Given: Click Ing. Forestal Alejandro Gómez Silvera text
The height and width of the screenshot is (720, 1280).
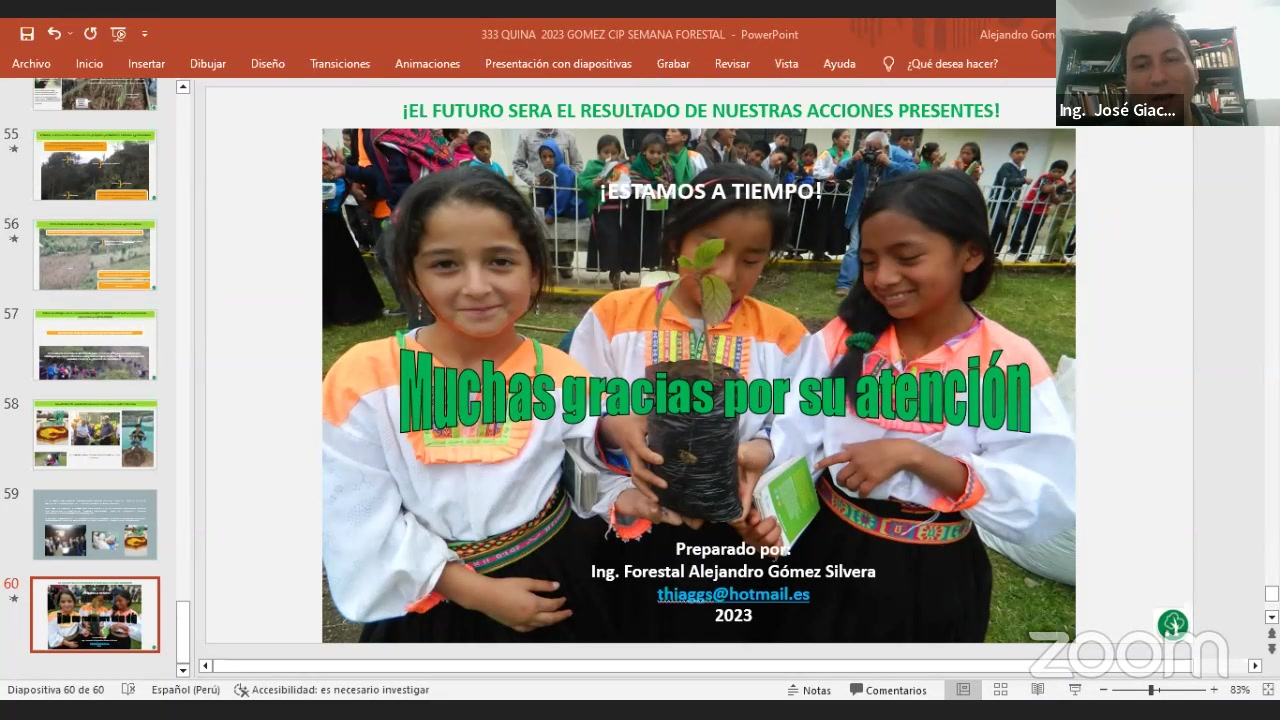Looking at the screenshot, I should tap(733, 572).
